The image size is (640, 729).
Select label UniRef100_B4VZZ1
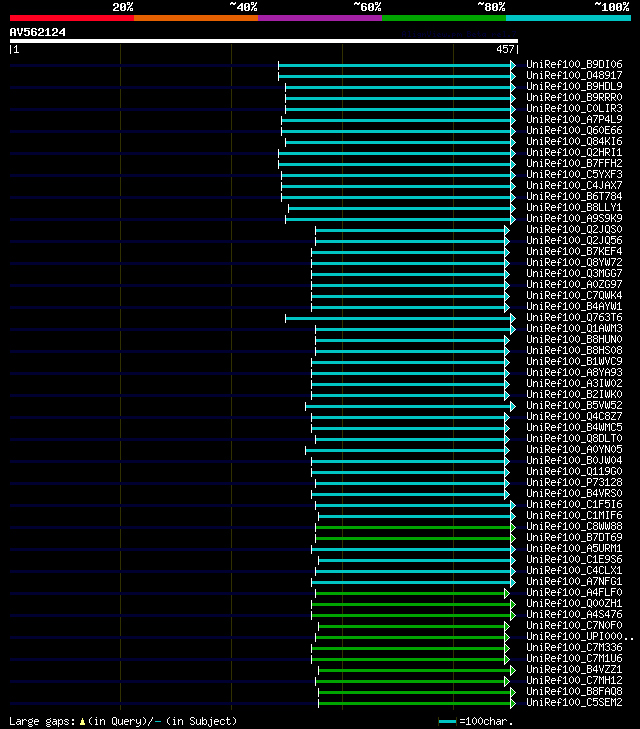574,669
